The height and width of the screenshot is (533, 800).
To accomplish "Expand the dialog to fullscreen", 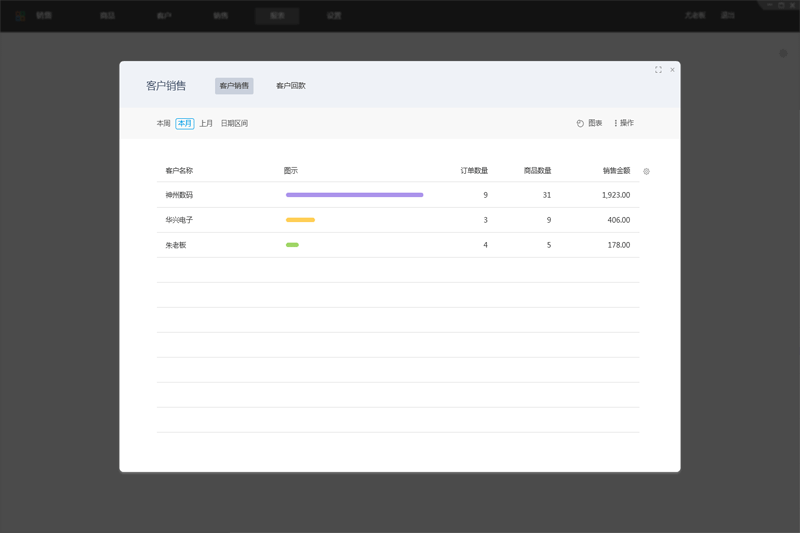I will (x=658, y=70).
